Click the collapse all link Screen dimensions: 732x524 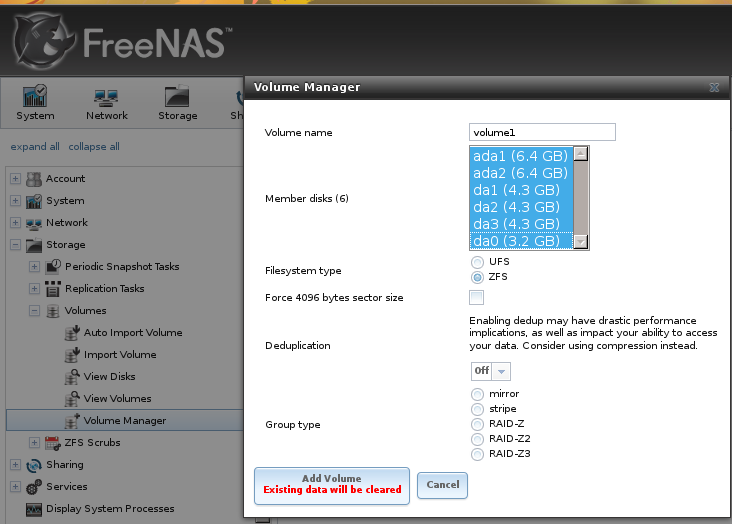click(94, 147)
